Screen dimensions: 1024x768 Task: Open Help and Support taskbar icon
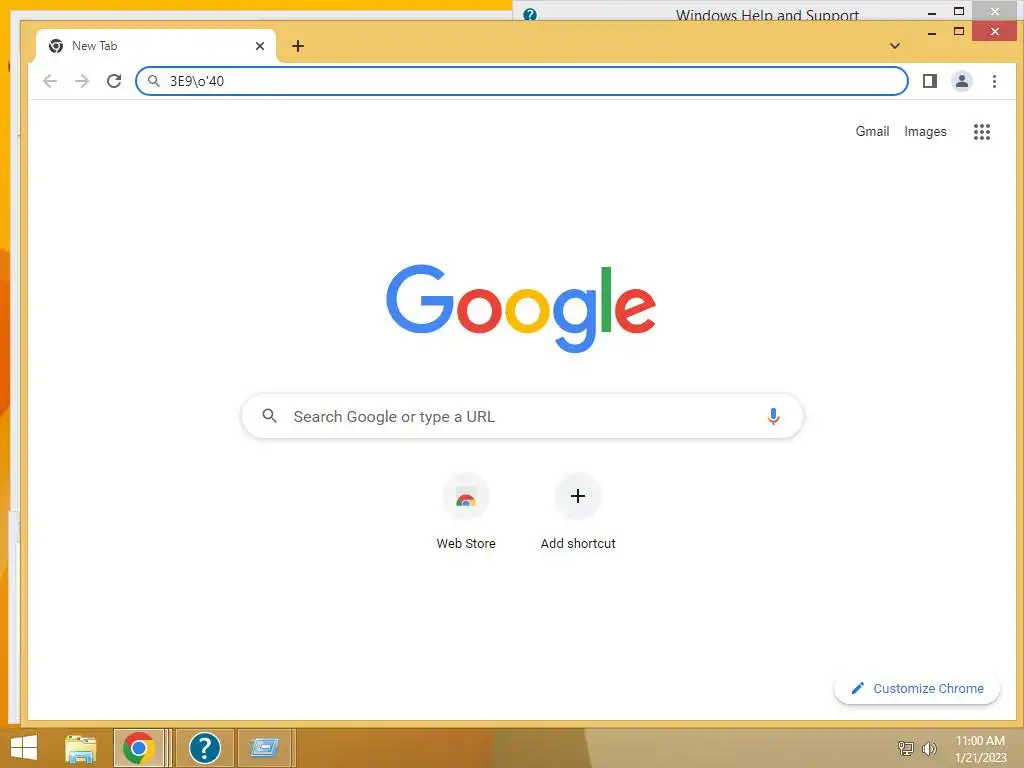tap(204, 748)
